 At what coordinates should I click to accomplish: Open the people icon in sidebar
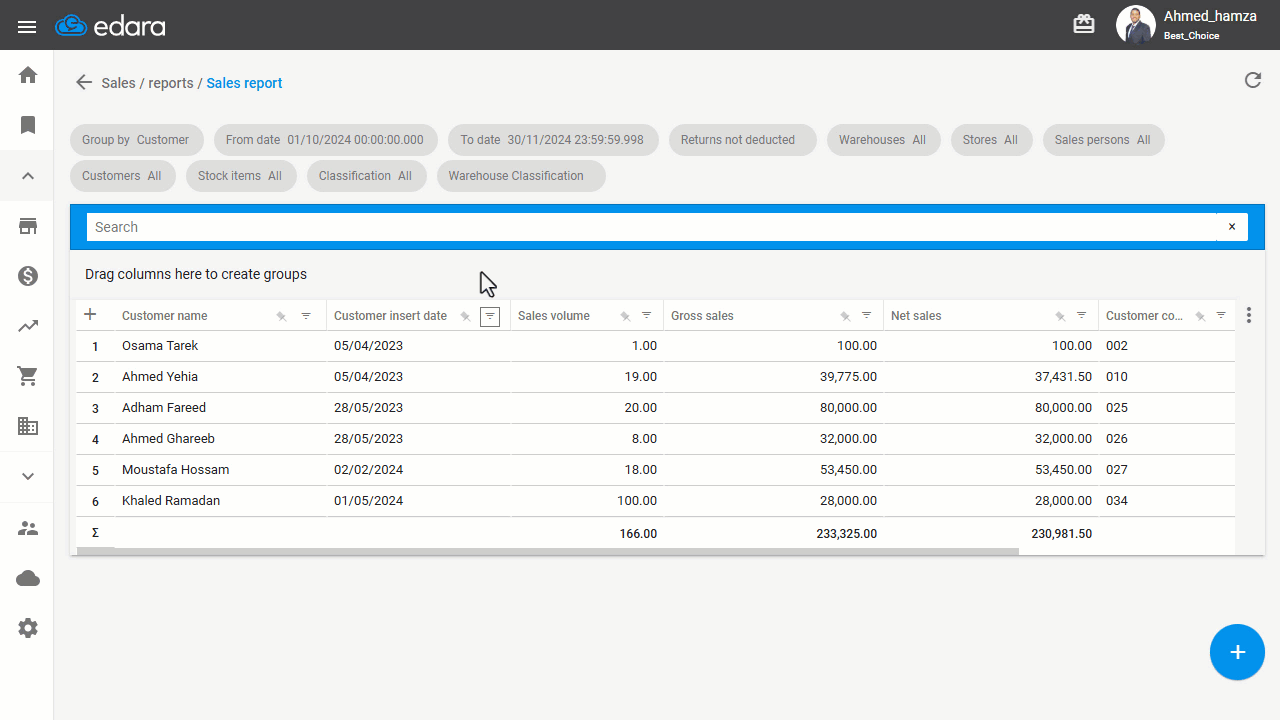[28, 528]
